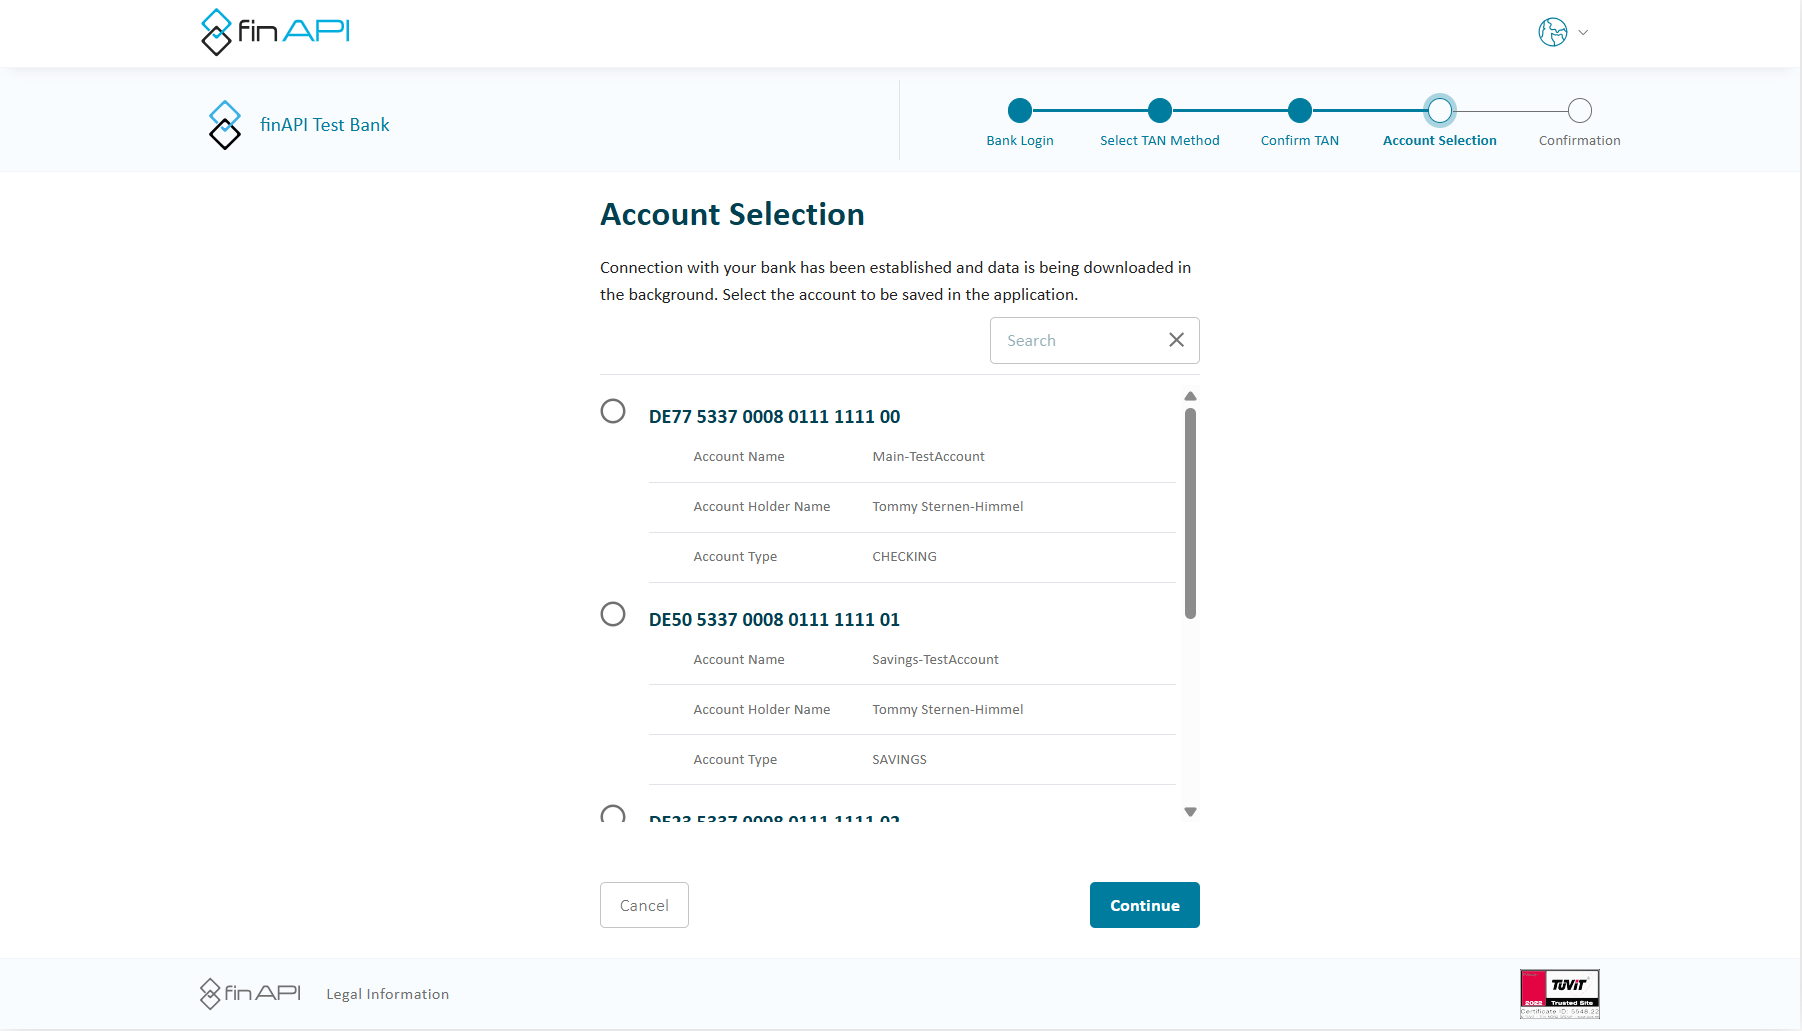Select the third partially visible account radio
Screen dimensions: 1802x1031
tap(613, 814)
